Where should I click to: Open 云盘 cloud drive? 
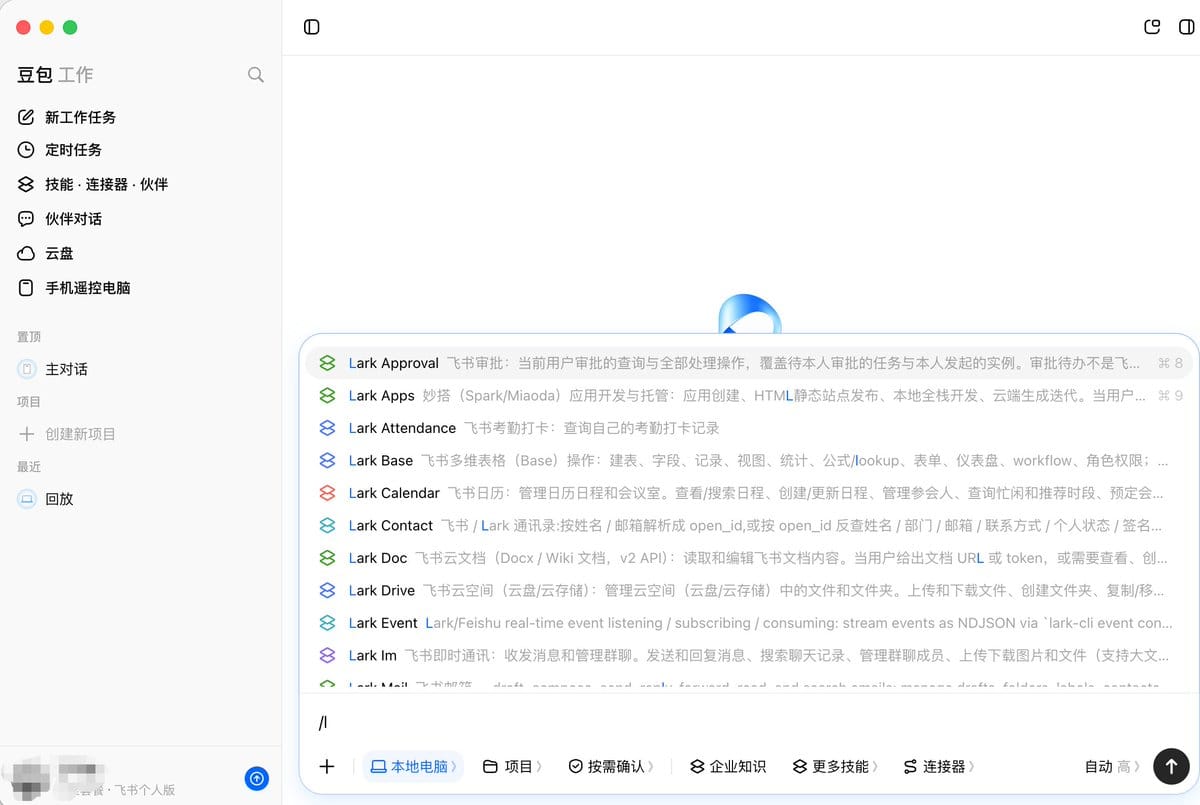tap(140, 253)
